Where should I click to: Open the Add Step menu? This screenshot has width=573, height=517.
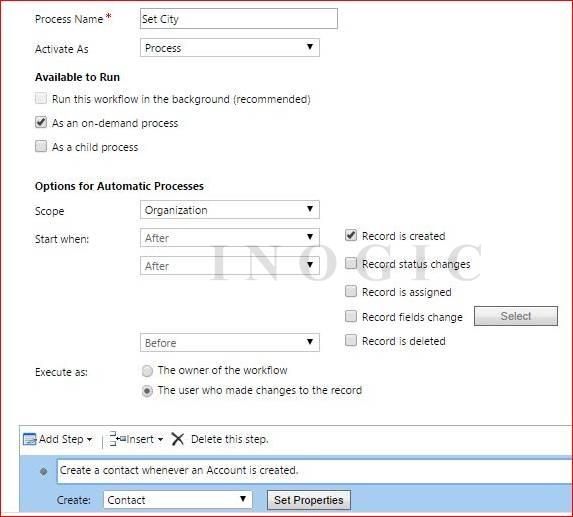57,439
